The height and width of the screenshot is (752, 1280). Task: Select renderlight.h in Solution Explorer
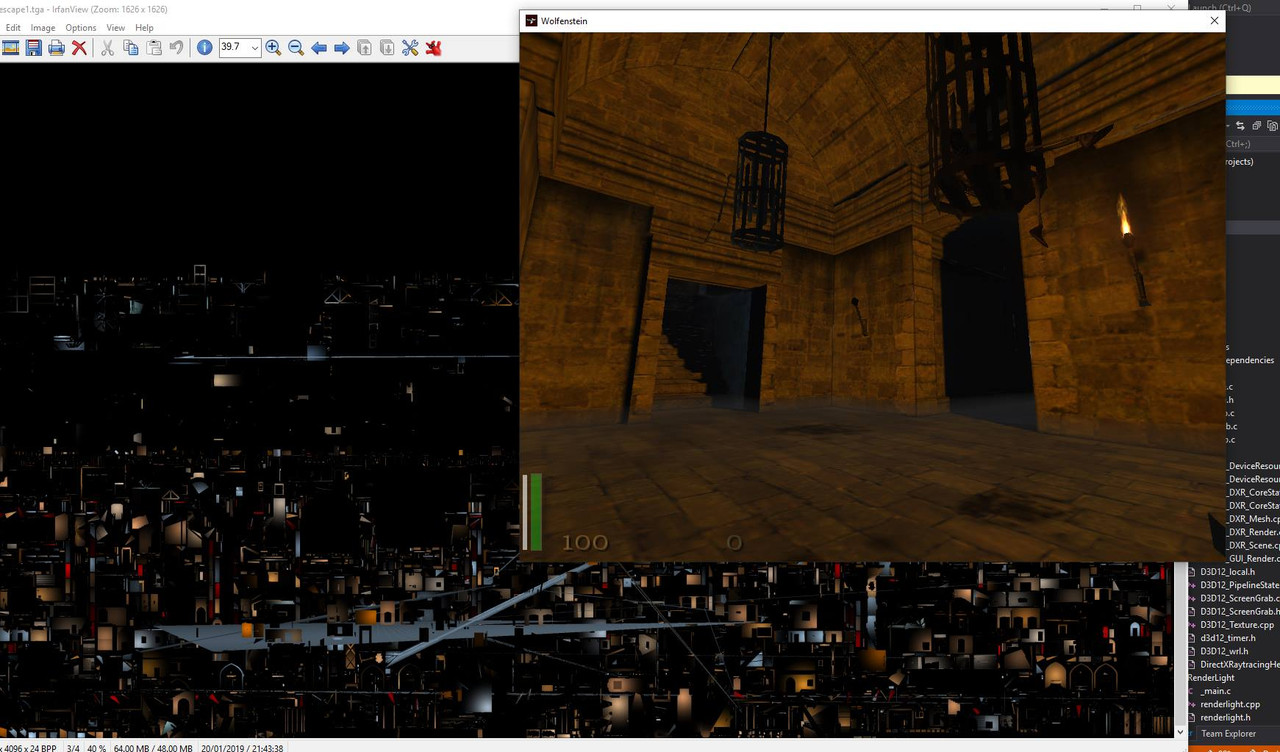tap(1225, 717)
